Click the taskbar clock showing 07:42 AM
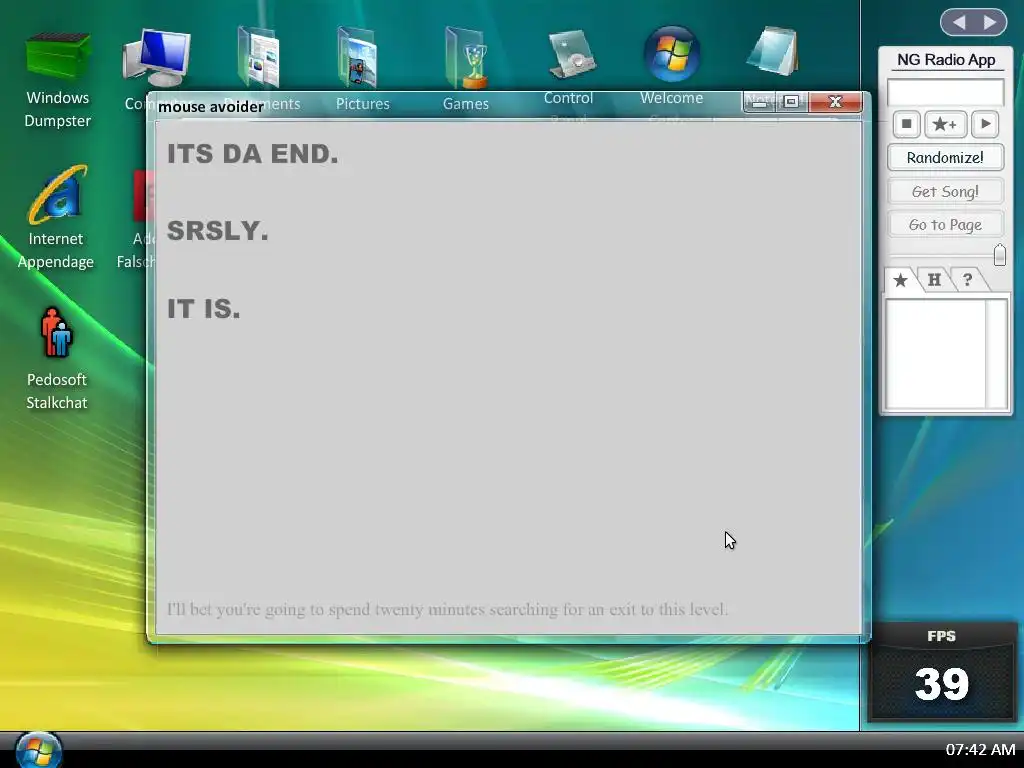Image resolution: width=1024 pixels, height=768 pixels. tap(980, 750)
